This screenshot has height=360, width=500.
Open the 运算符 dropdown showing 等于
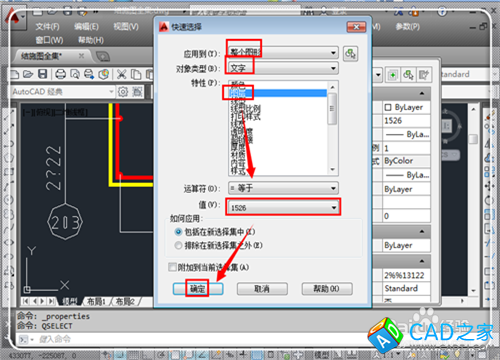283,188
